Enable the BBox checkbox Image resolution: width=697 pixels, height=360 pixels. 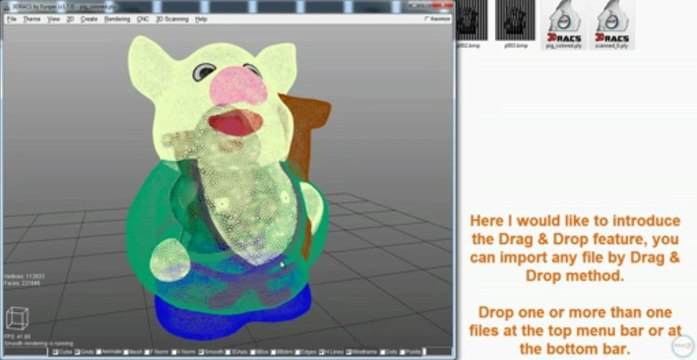tap(253, 352)
